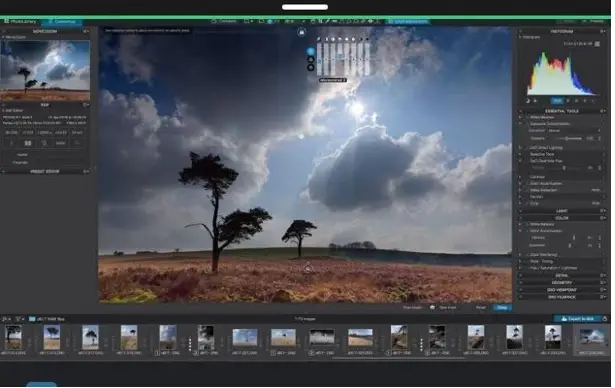
Task: Adjust the Exposure slider
Action: point(570,138)
